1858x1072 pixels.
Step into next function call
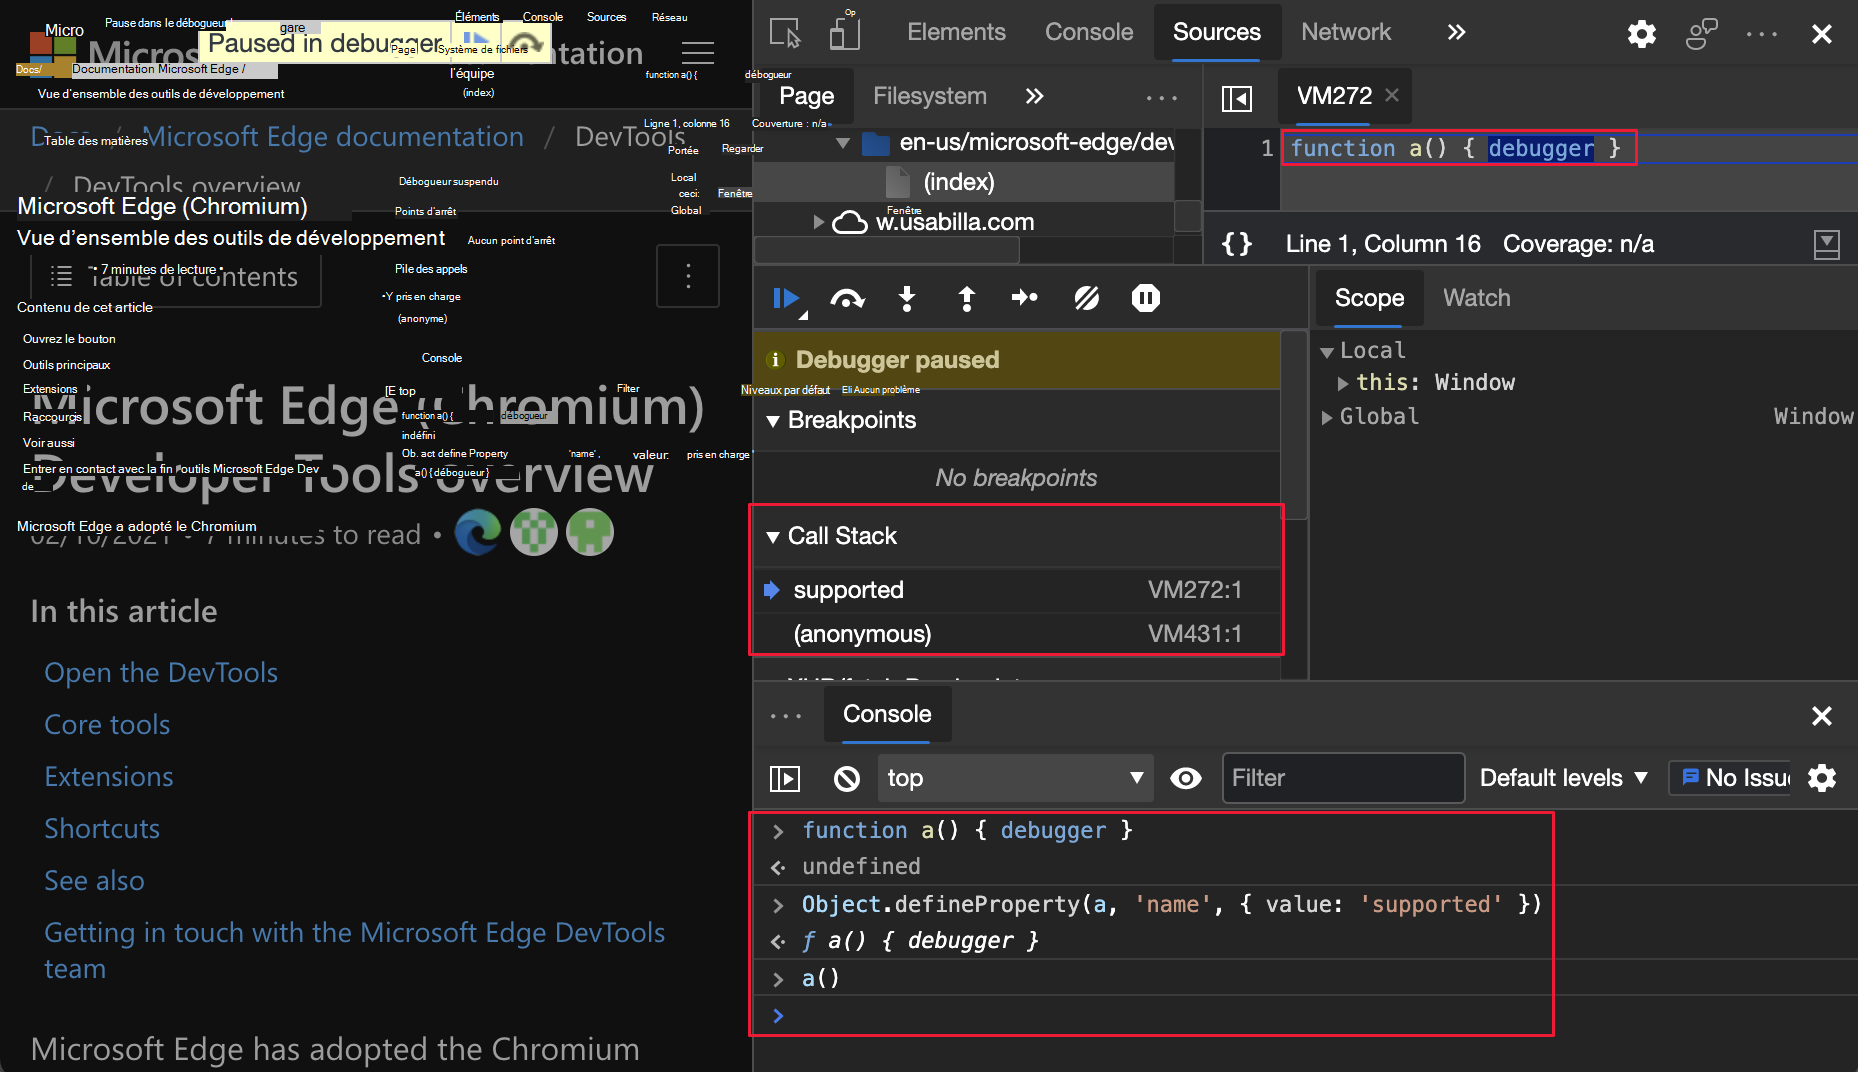pyautogui.click(x=907, y=298)
